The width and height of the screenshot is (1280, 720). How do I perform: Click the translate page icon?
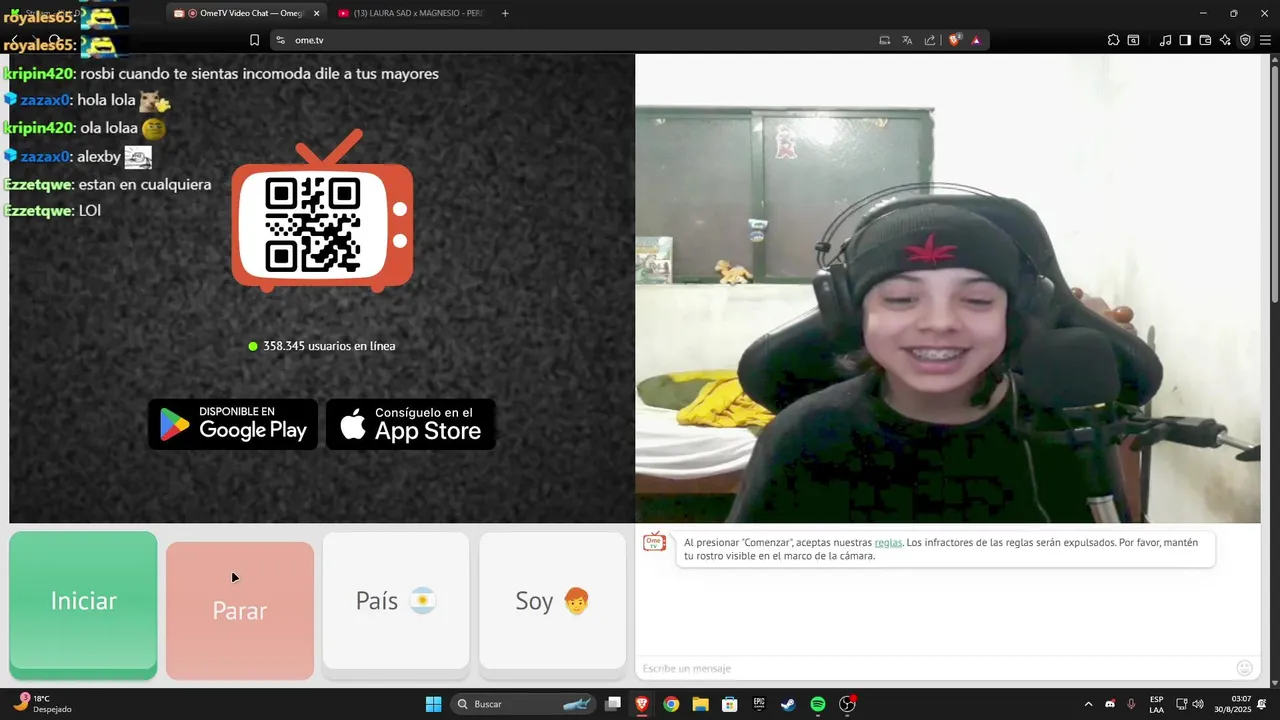[907, 40]
